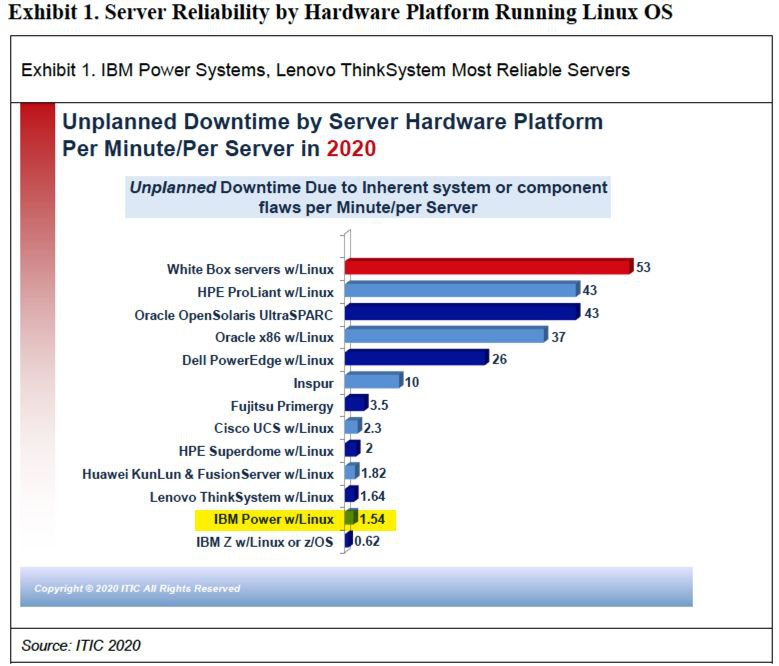Click the Inspur light blue bar
Screen dimensions: 779x666
point(373,381)
